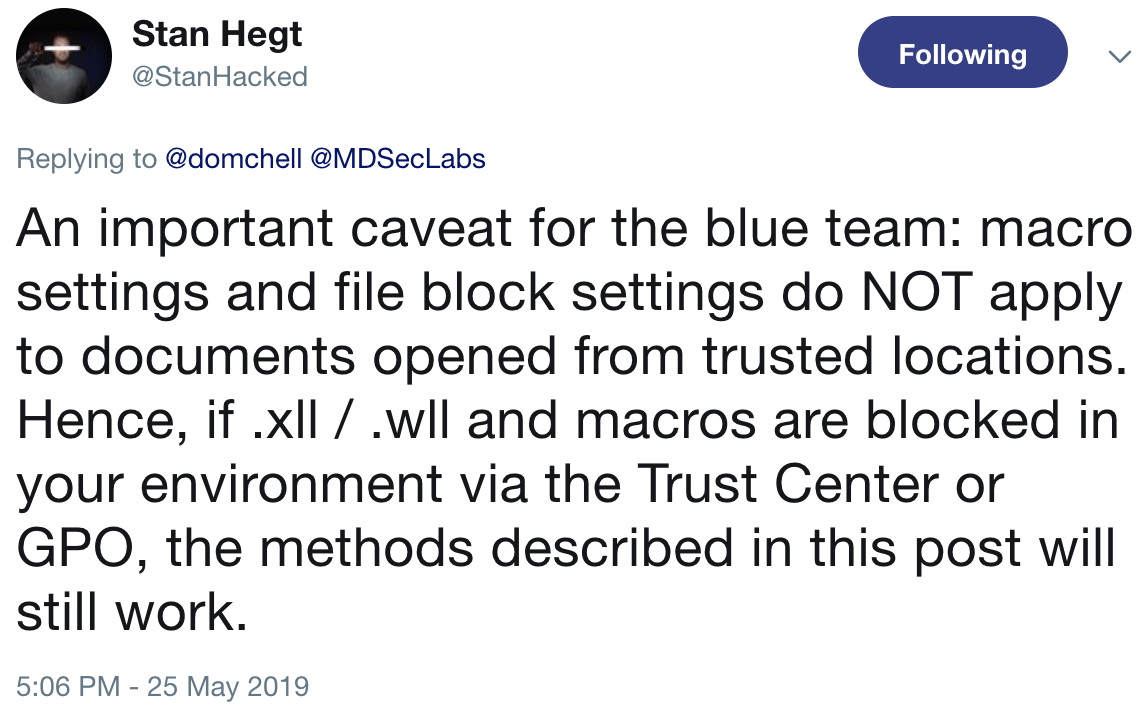1148x712 pixels.
Task: Toggle the Following button
Action: (x=962, y=52)
